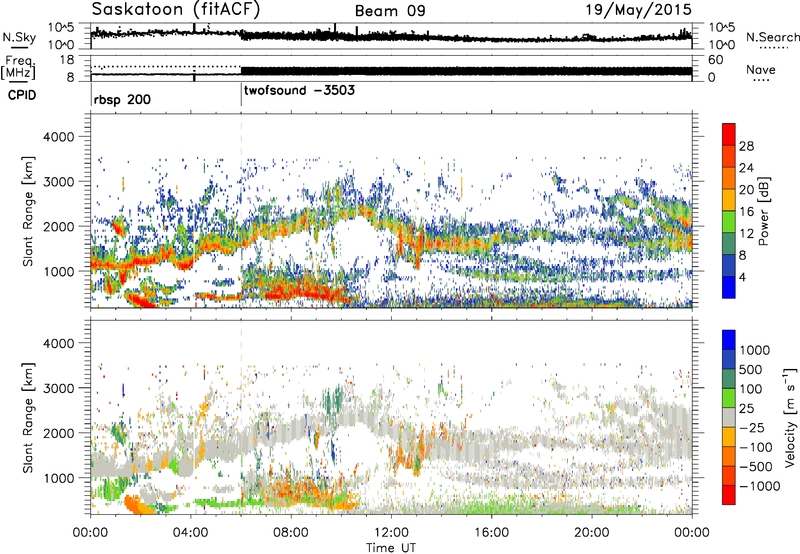Click the '2000' tick of the power panel

pyautogui.click(x=60, y=226)
